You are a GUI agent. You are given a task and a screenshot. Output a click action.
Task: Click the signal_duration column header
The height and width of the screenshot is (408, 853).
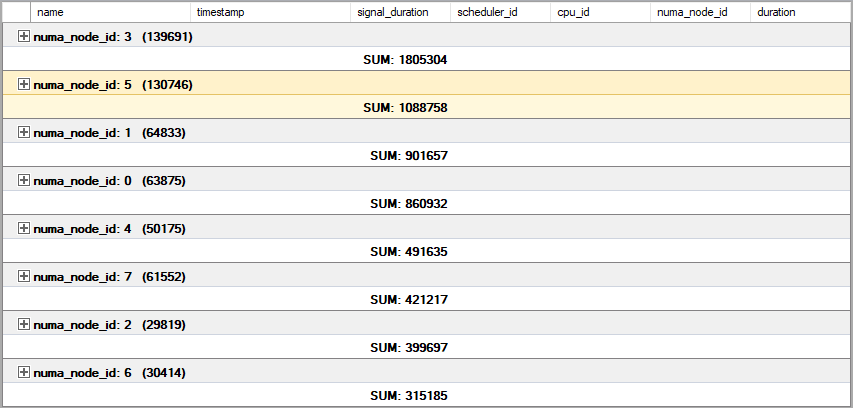[400, 13]
